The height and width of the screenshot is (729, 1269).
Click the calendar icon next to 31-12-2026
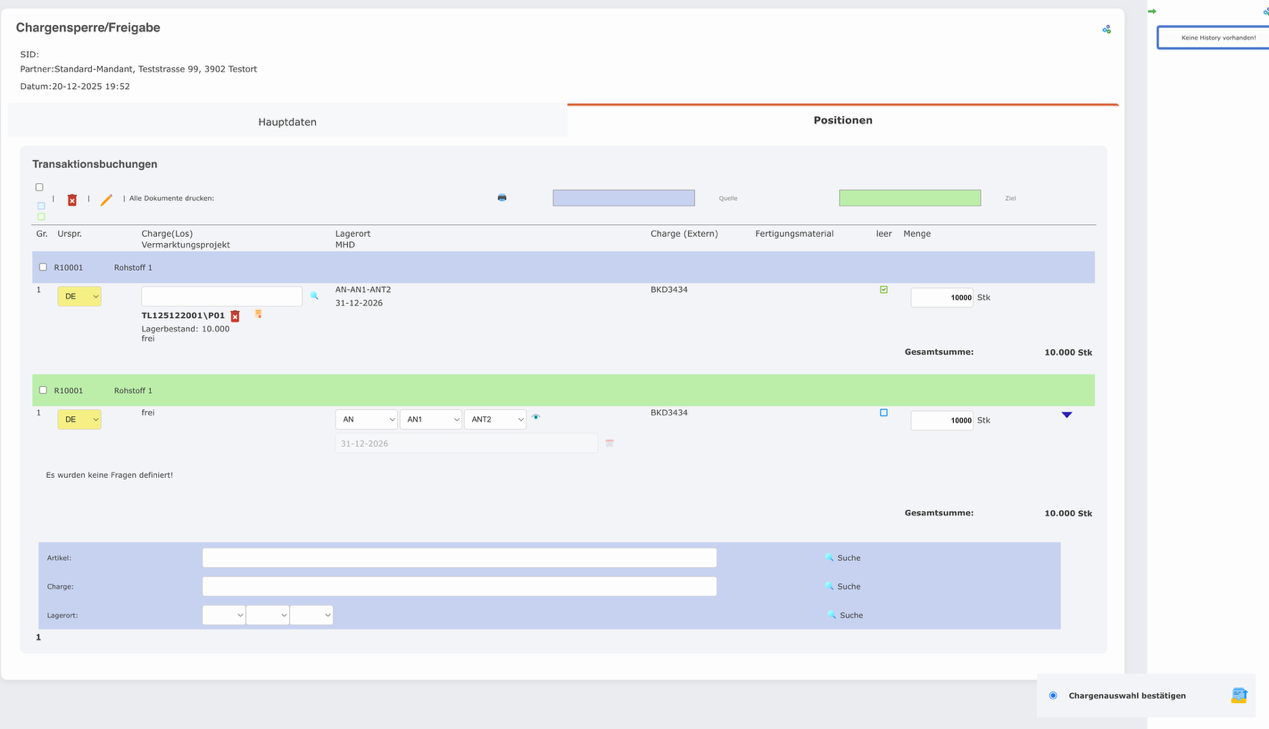tap(609, 443)
